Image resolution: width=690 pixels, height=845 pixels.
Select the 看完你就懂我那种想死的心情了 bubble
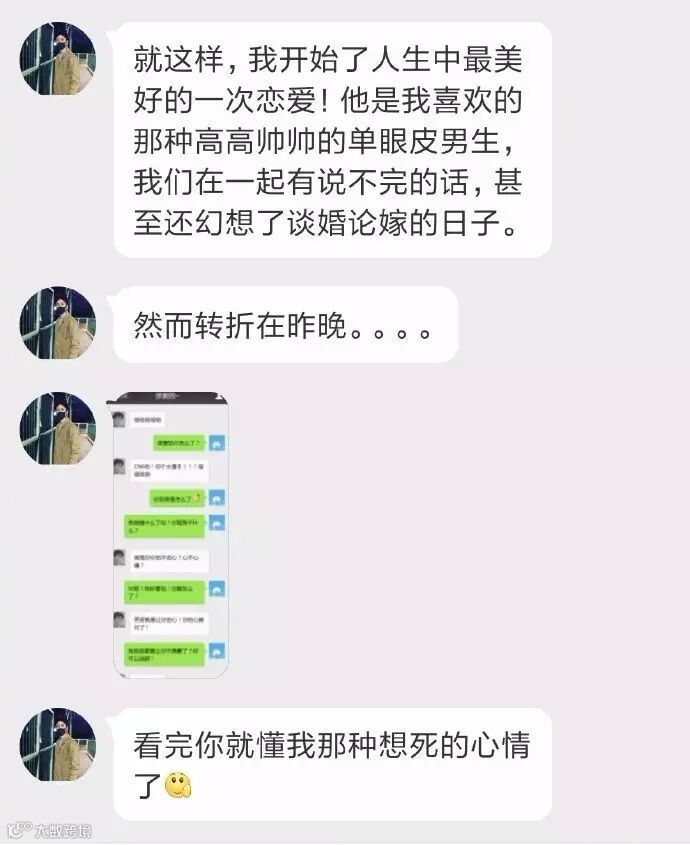[332, 765]
